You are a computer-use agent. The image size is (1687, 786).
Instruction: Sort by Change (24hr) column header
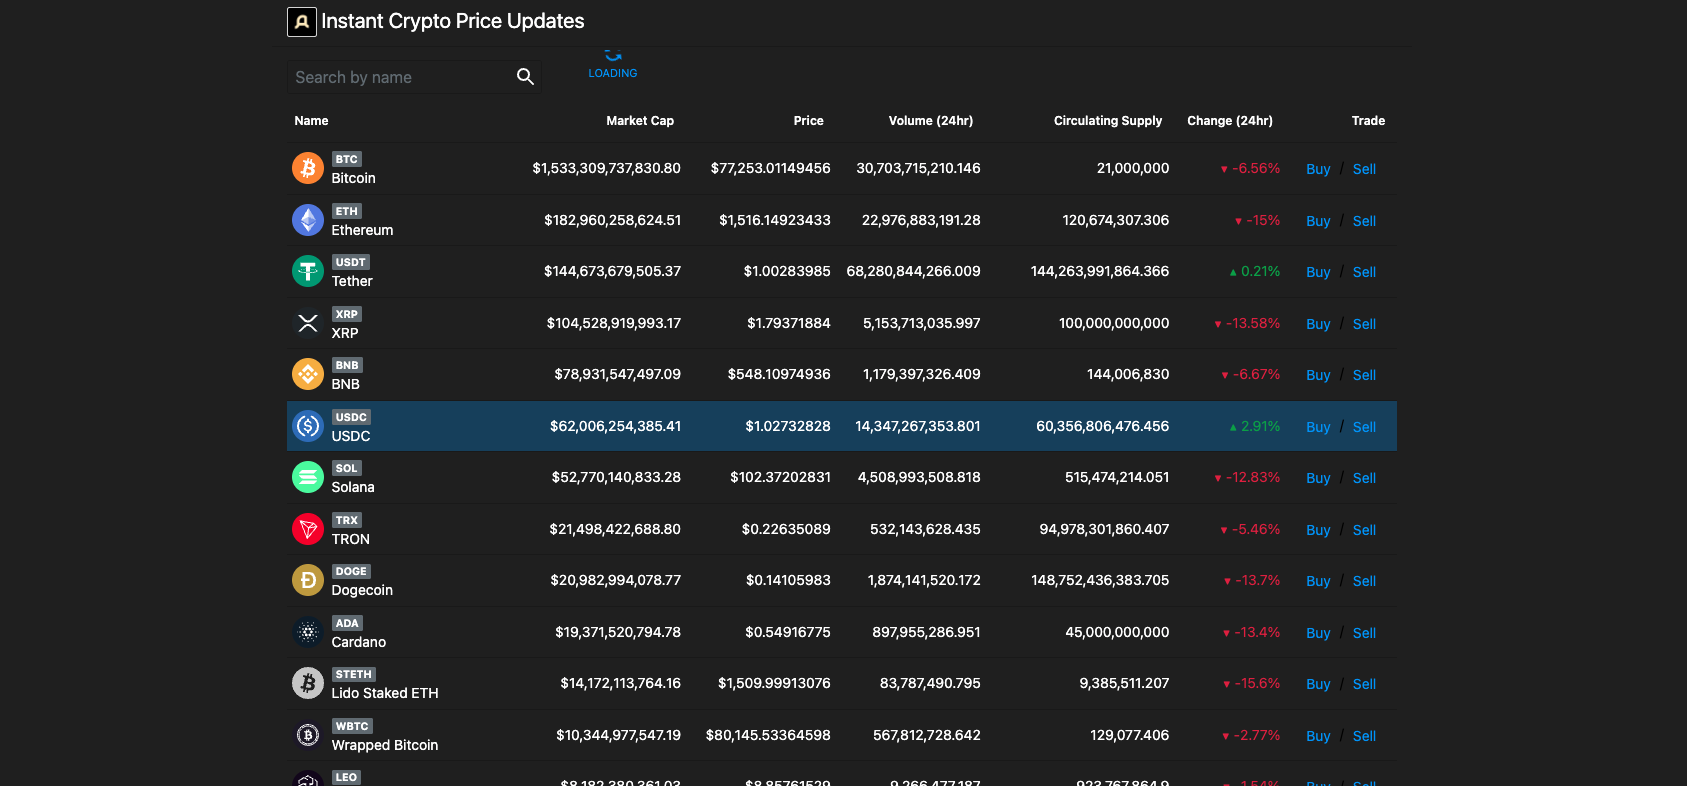(1230, 121)
